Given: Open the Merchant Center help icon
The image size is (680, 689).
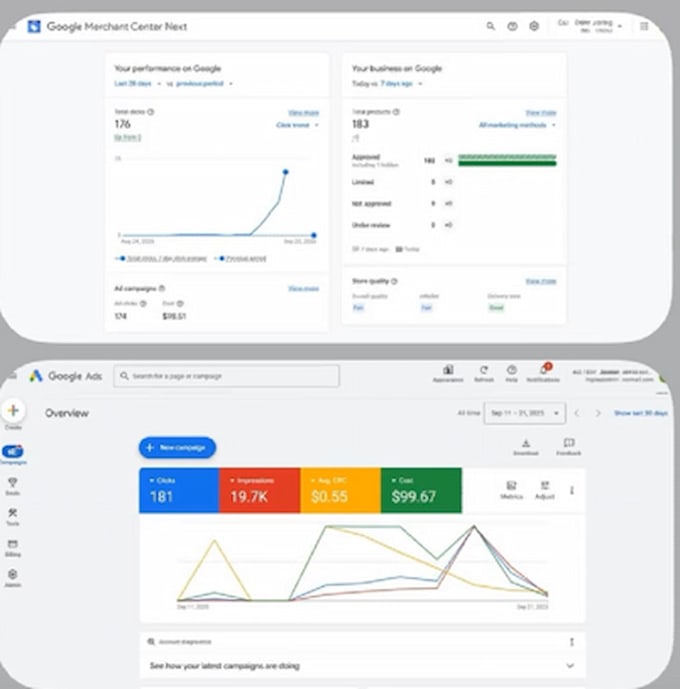Looking at the screenshot, I should click(x=512, y=26).
